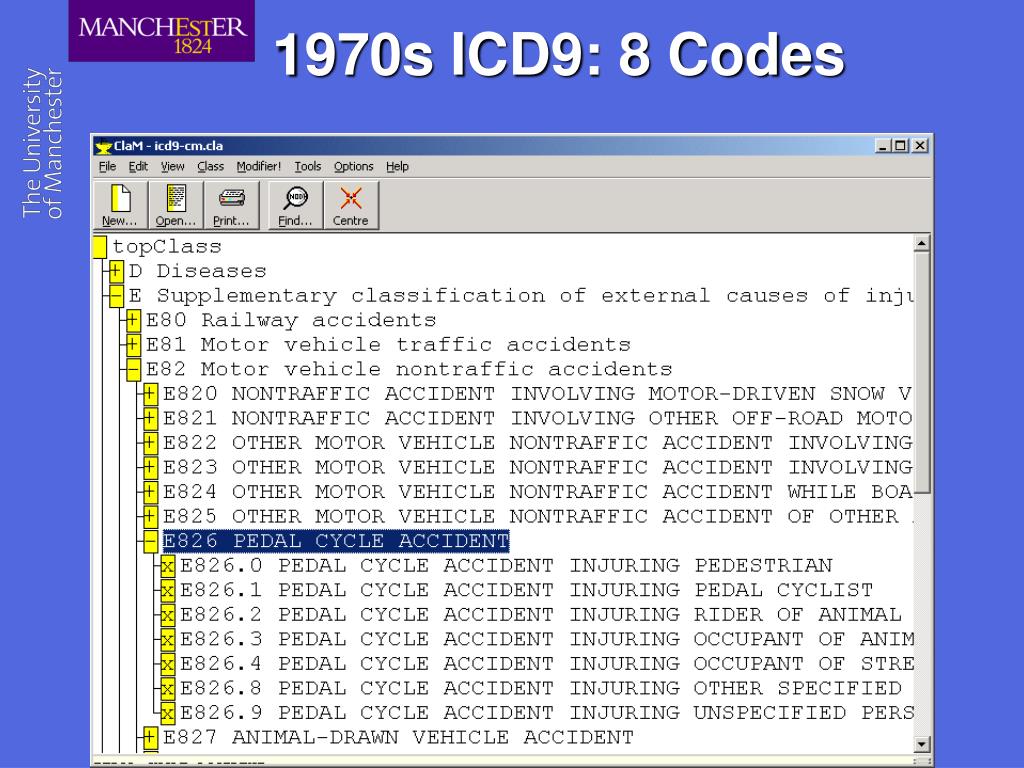Click the leaf marker icon beside E826.0
The height and width of the screenshot is (768, 1024).
pos(168,566)
